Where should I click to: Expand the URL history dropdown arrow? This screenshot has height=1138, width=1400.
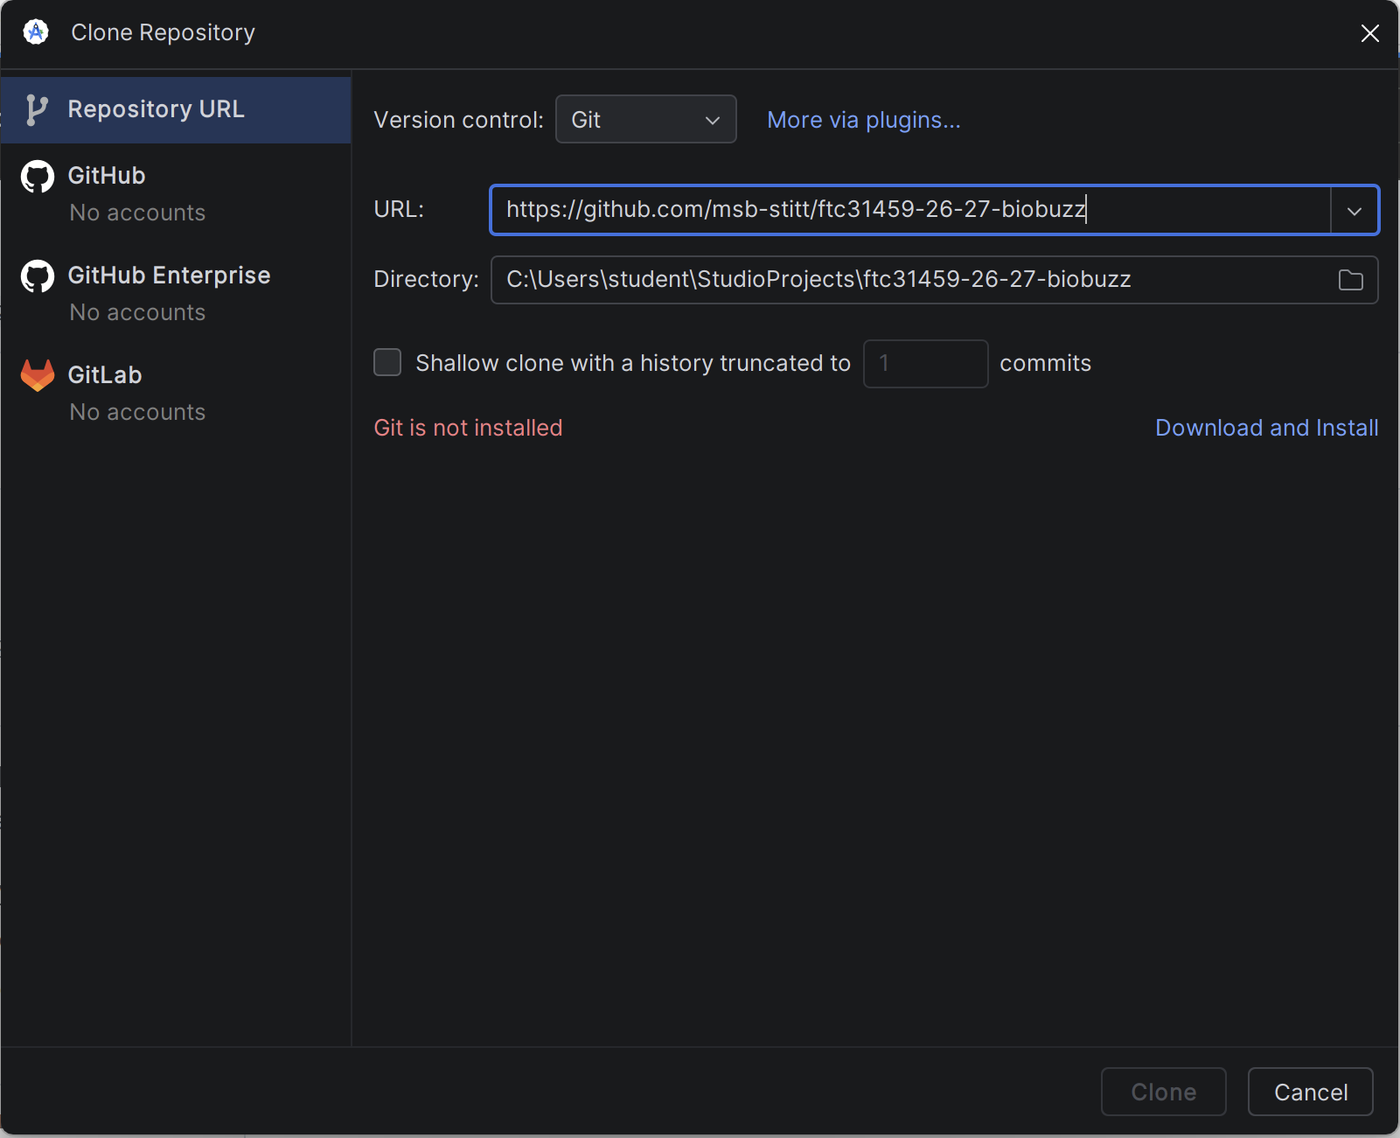(1354, 211)
